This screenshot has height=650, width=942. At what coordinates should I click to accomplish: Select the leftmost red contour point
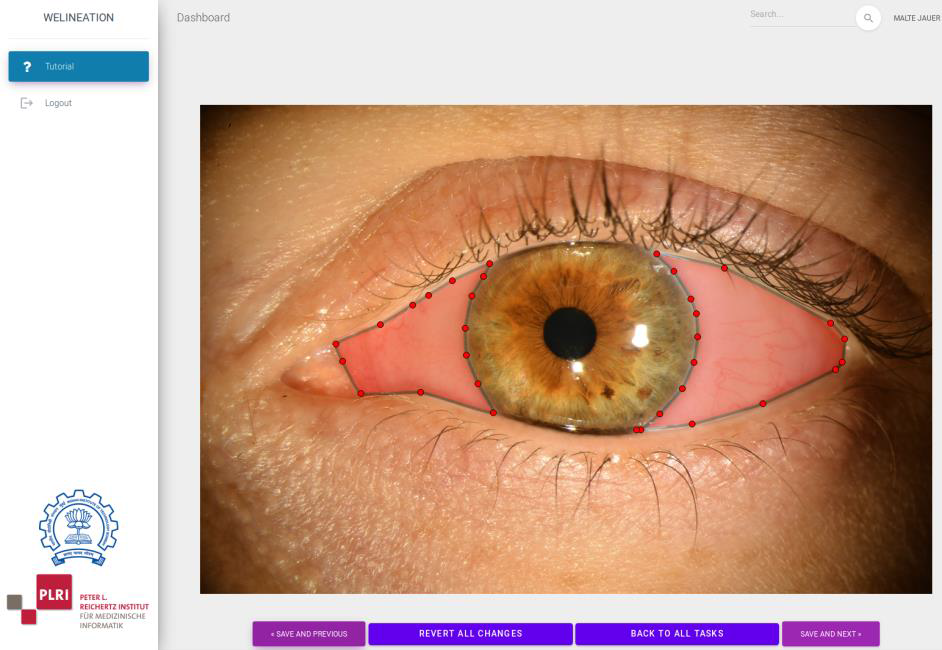pos(336,344)
